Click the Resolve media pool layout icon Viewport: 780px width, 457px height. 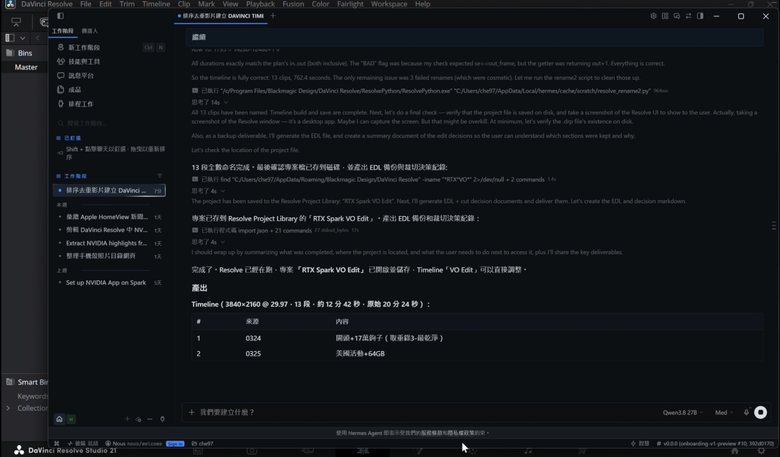pos(10,38)
